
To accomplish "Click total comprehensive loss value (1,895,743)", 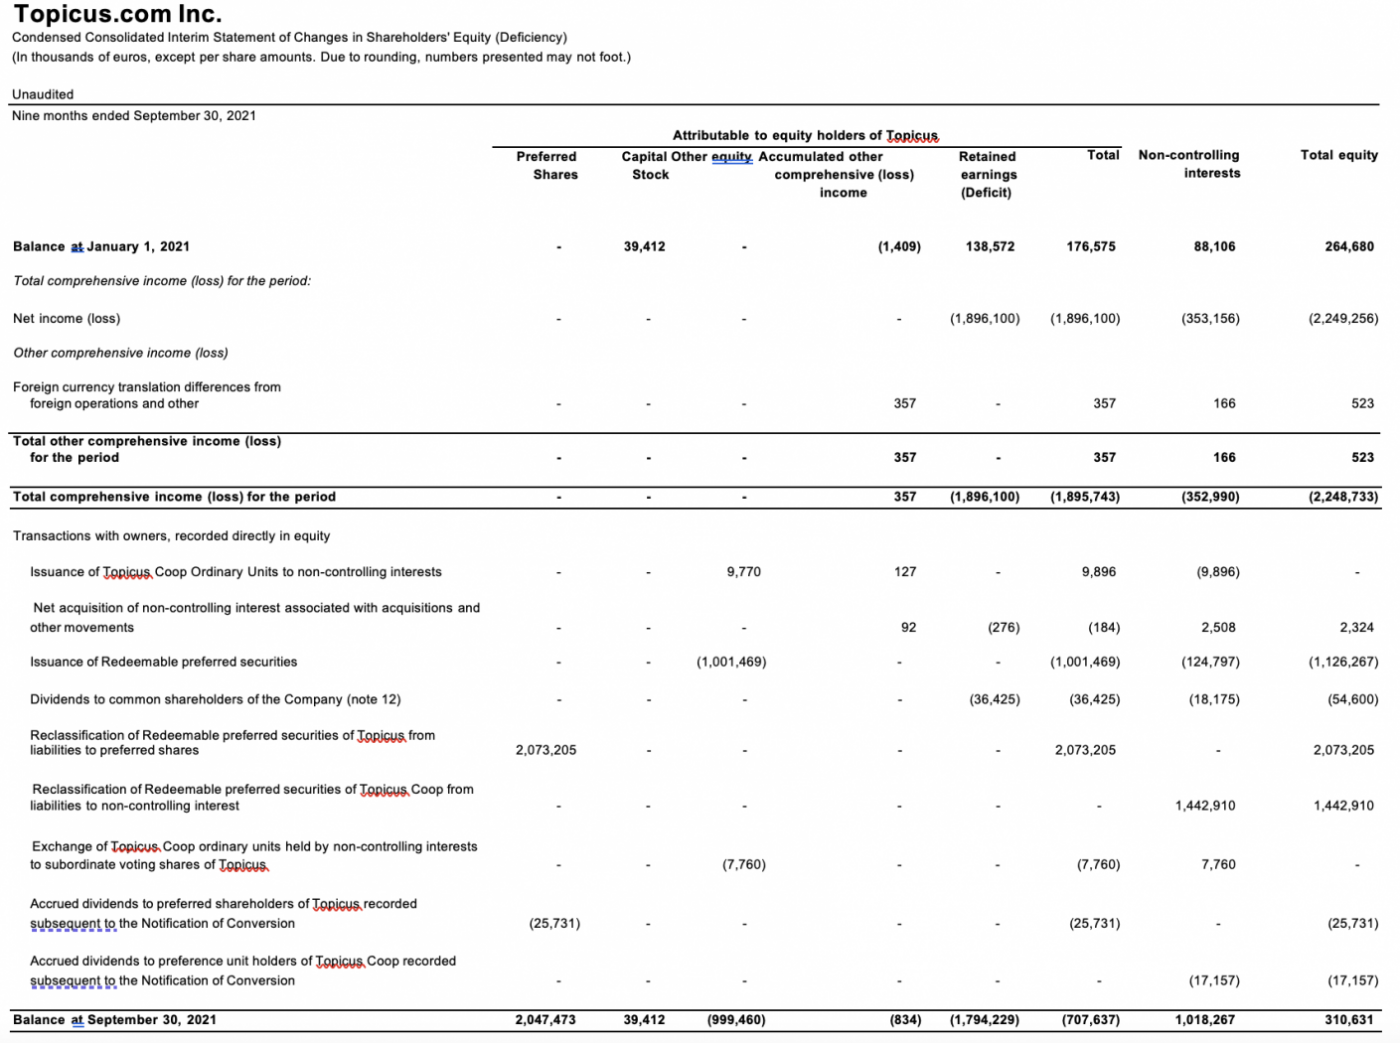I will coord(1085,496).
